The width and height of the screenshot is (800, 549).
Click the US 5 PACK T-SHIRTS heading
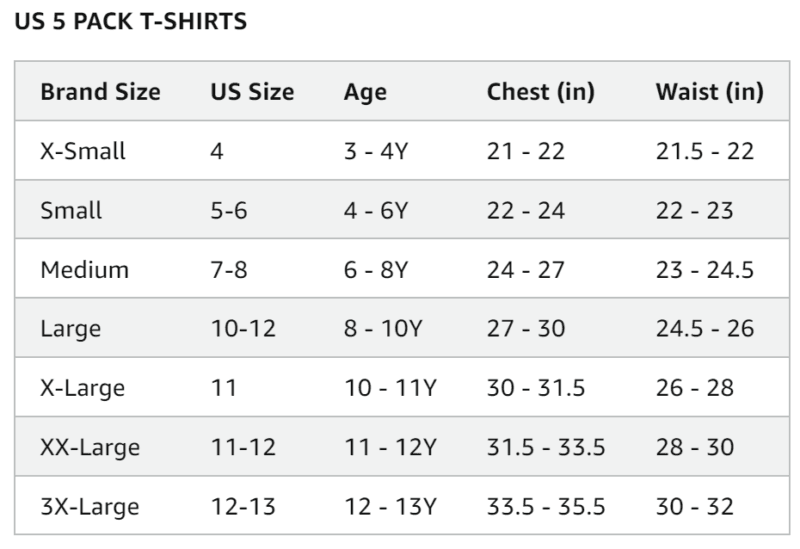[x=131, y=22]
